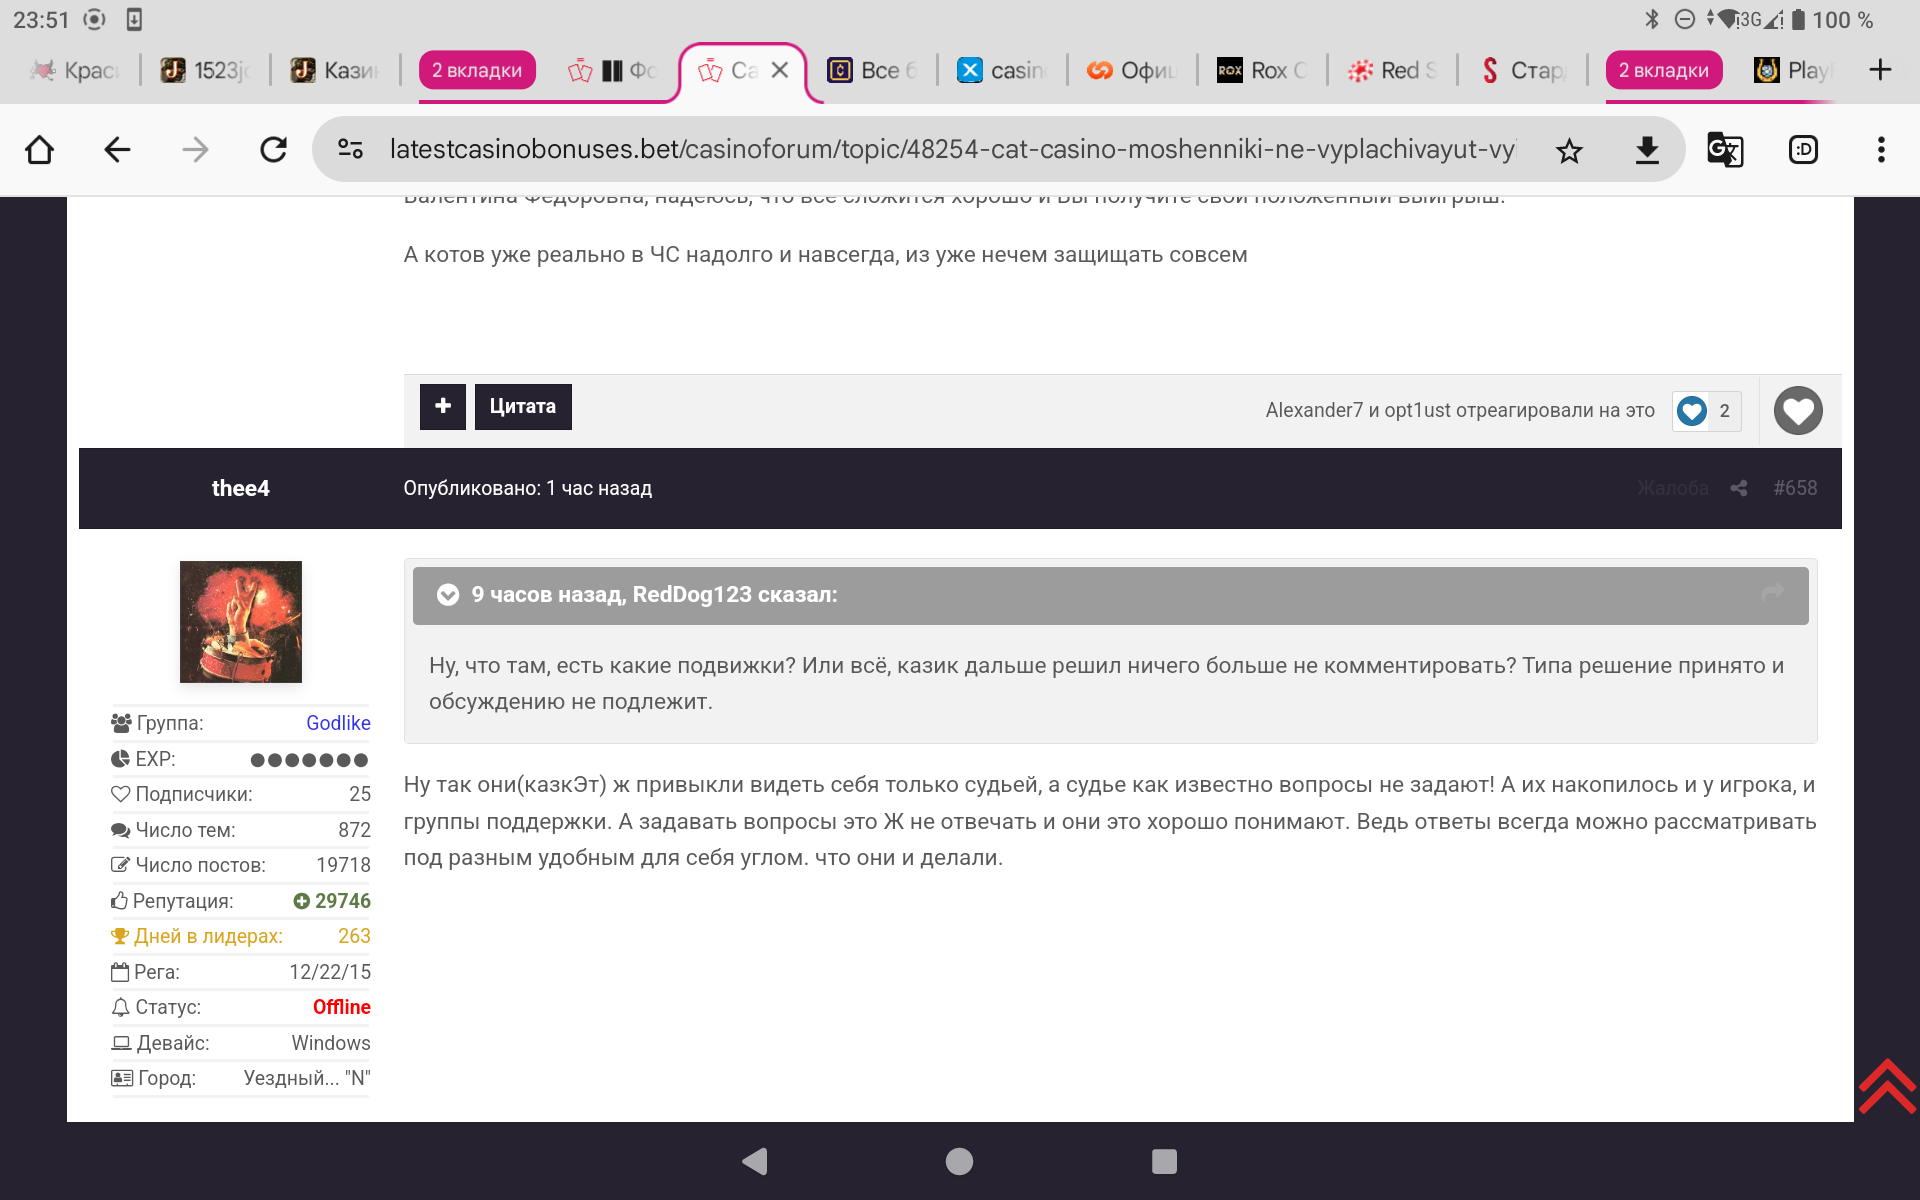Open thee4 username profile link
The height and width of the screenshot is (1200, 1920).
[x=240, y=488]
